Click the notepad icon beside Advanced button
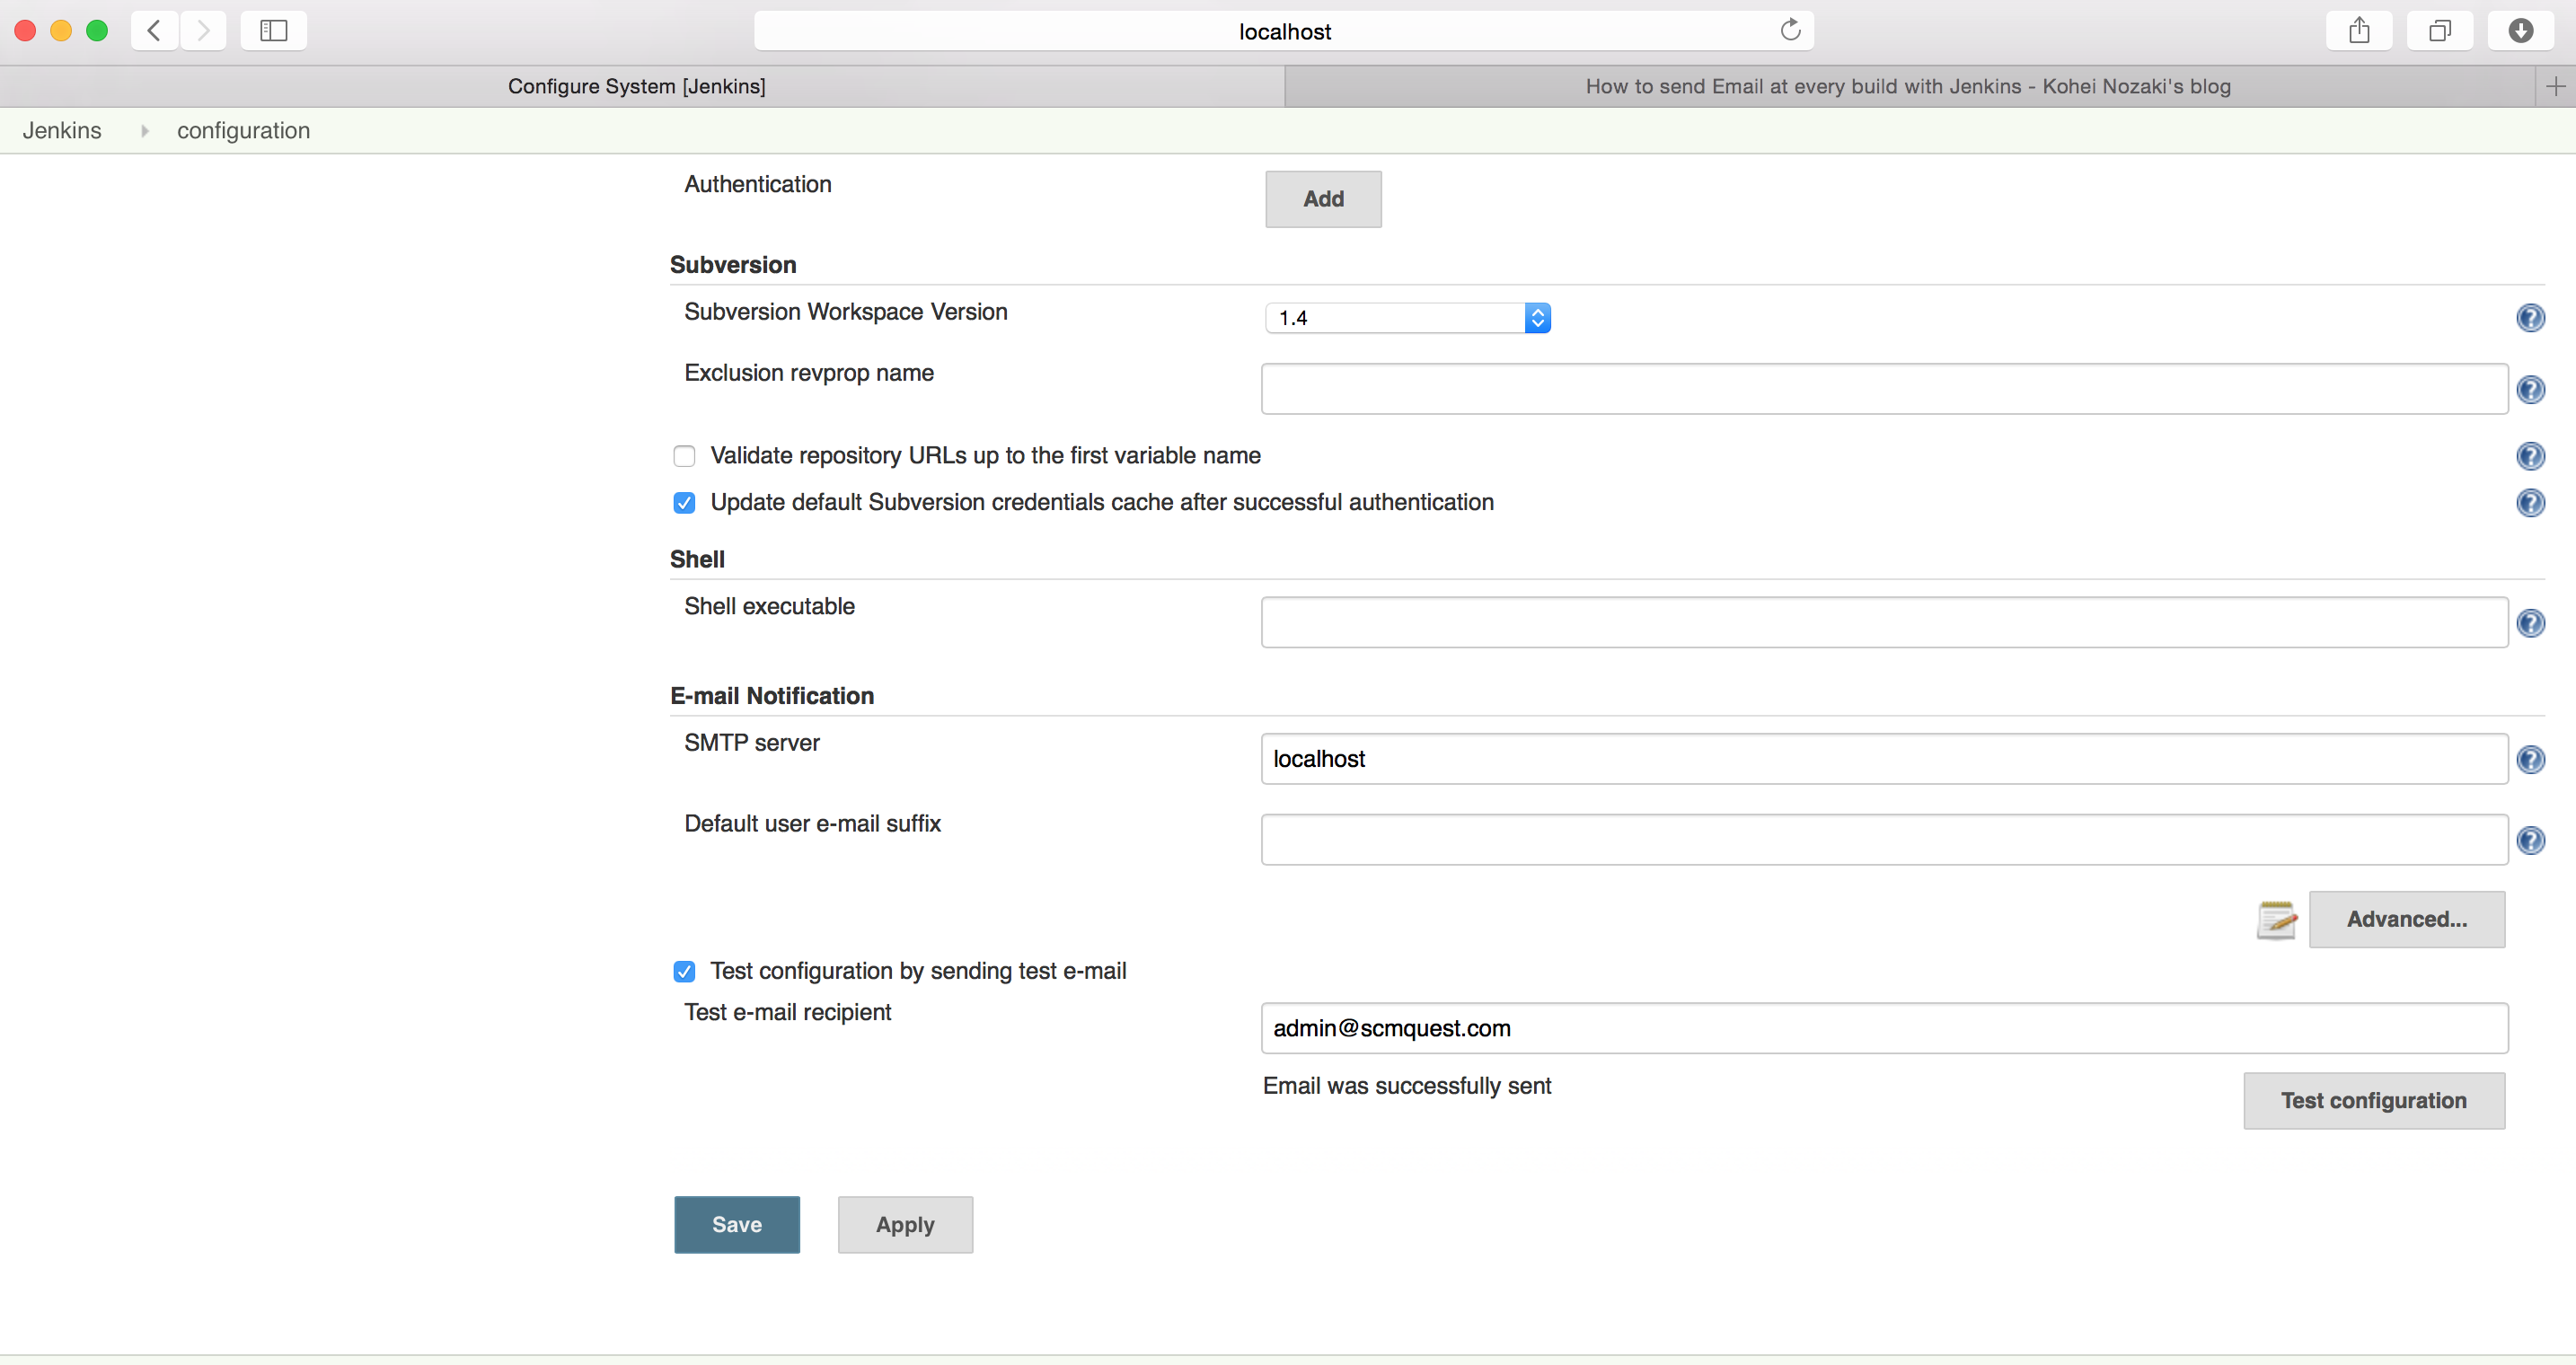 click(x=2277, y=920)
